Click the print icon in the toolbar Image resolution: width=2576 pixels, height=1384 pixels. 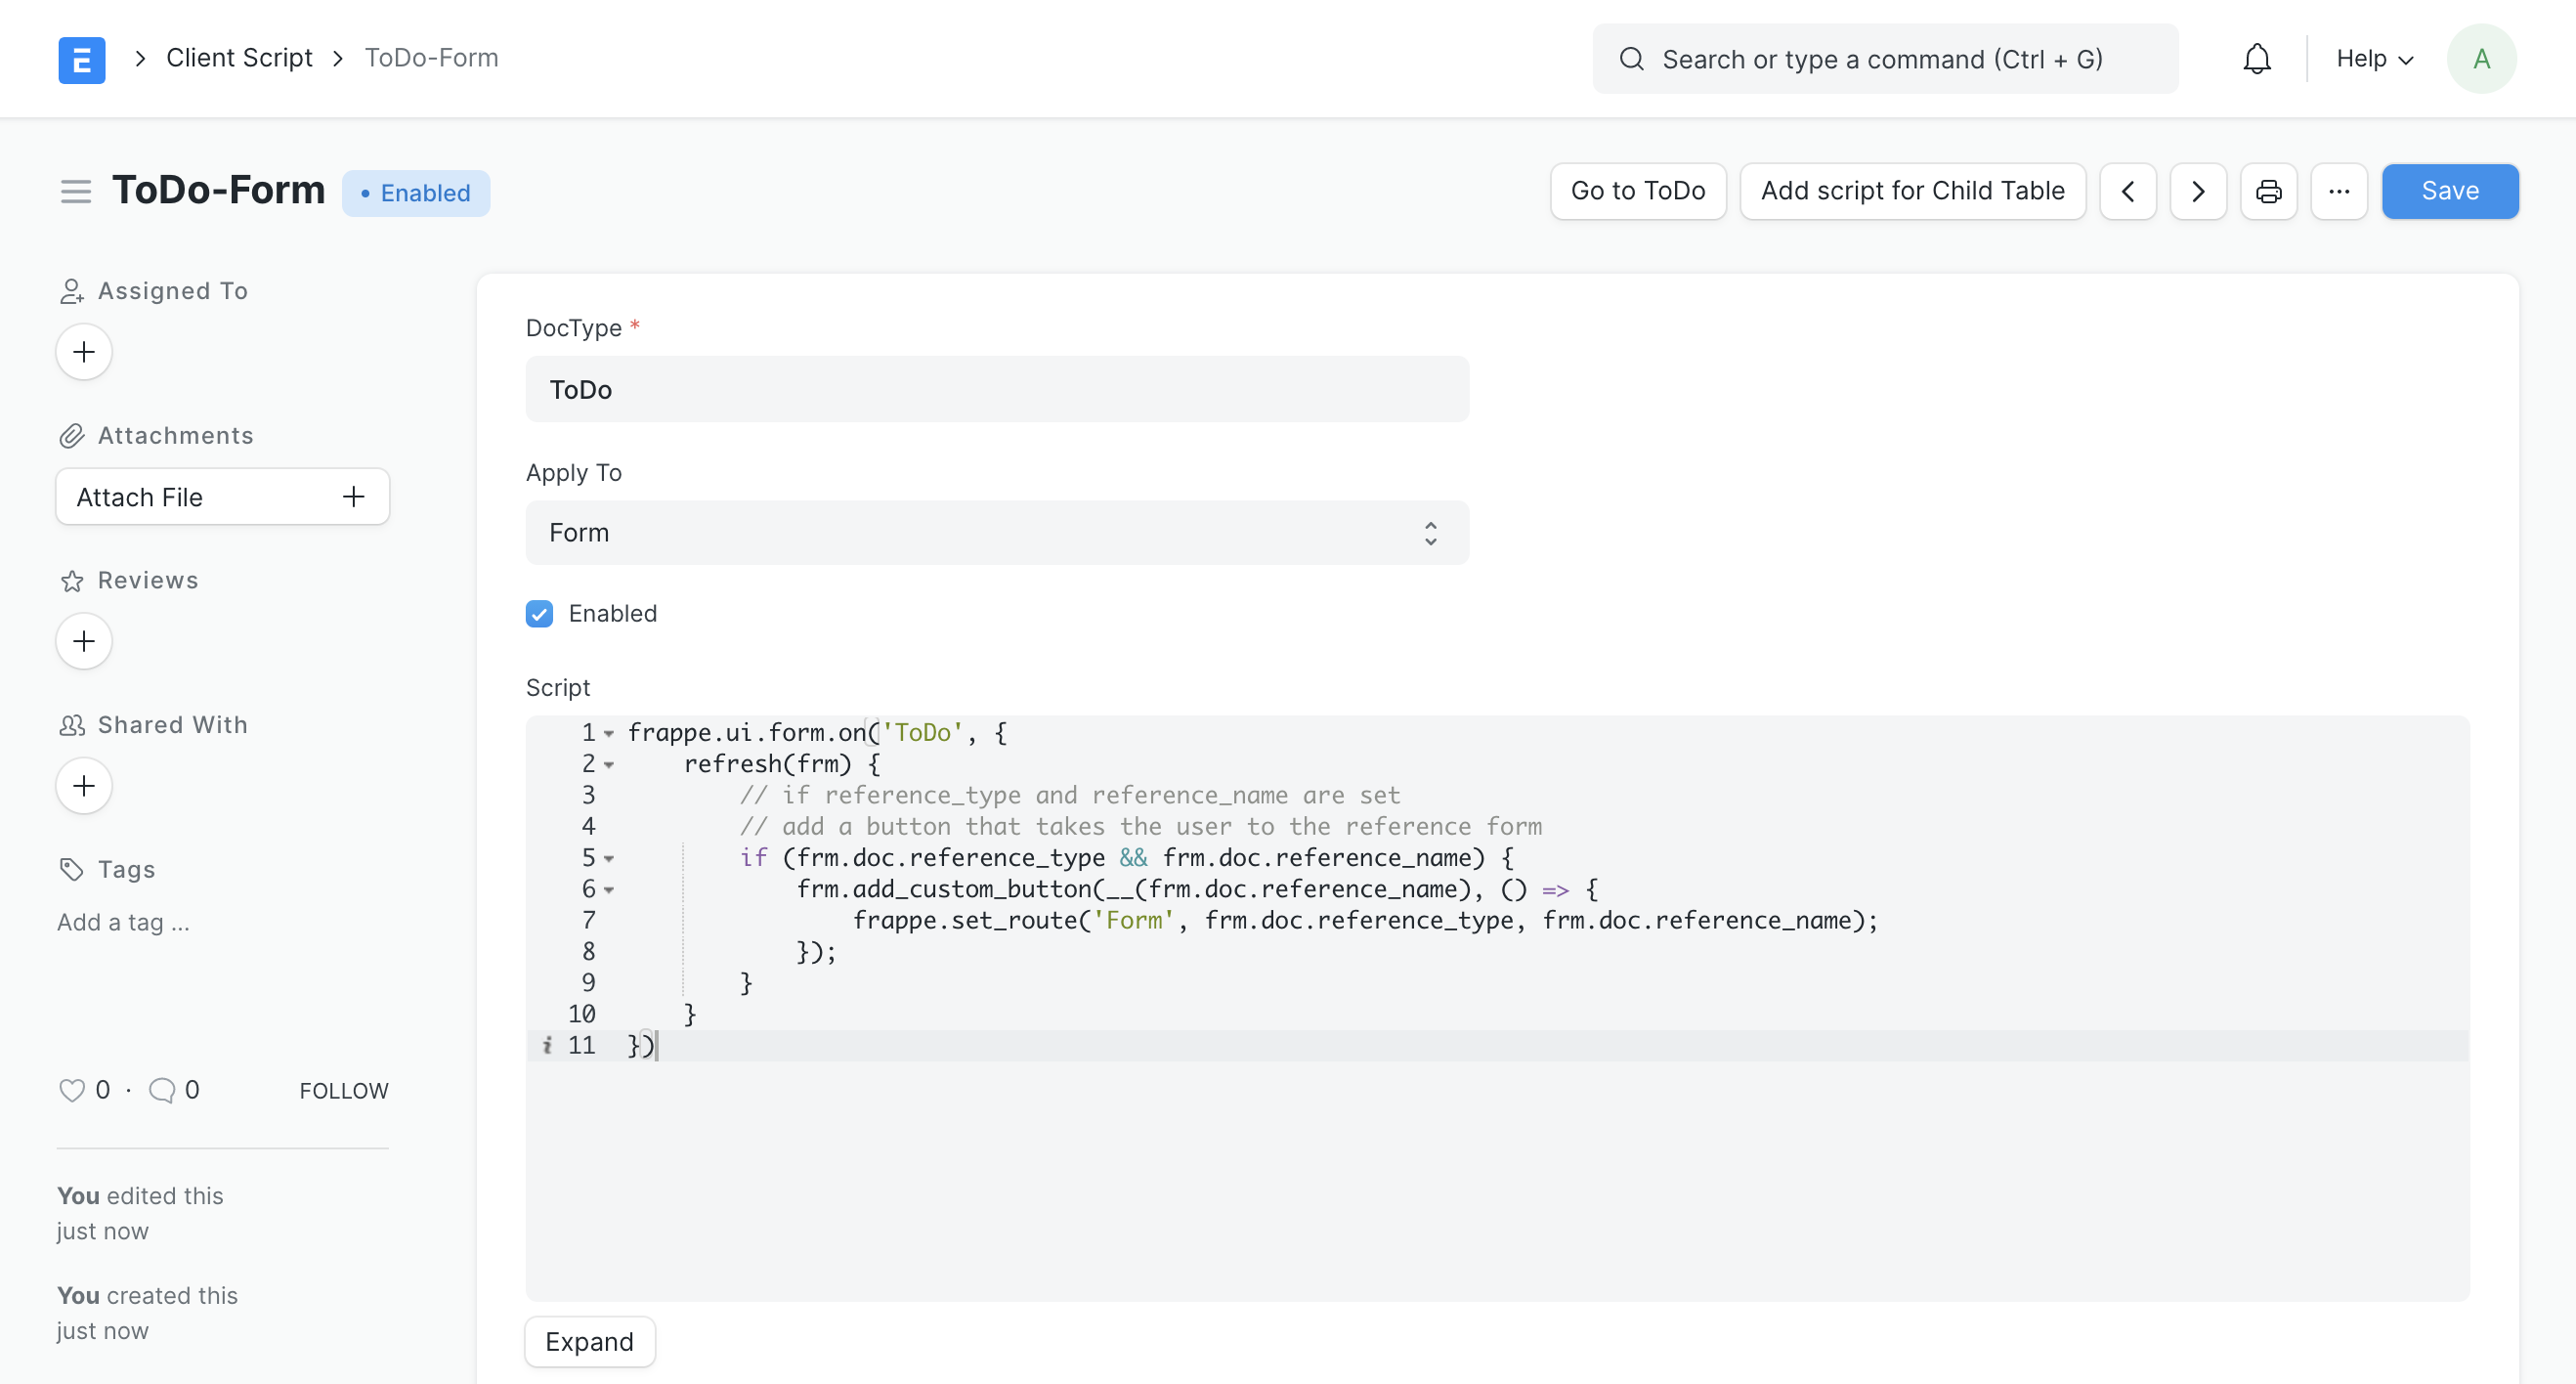[x=2269, y=191]
